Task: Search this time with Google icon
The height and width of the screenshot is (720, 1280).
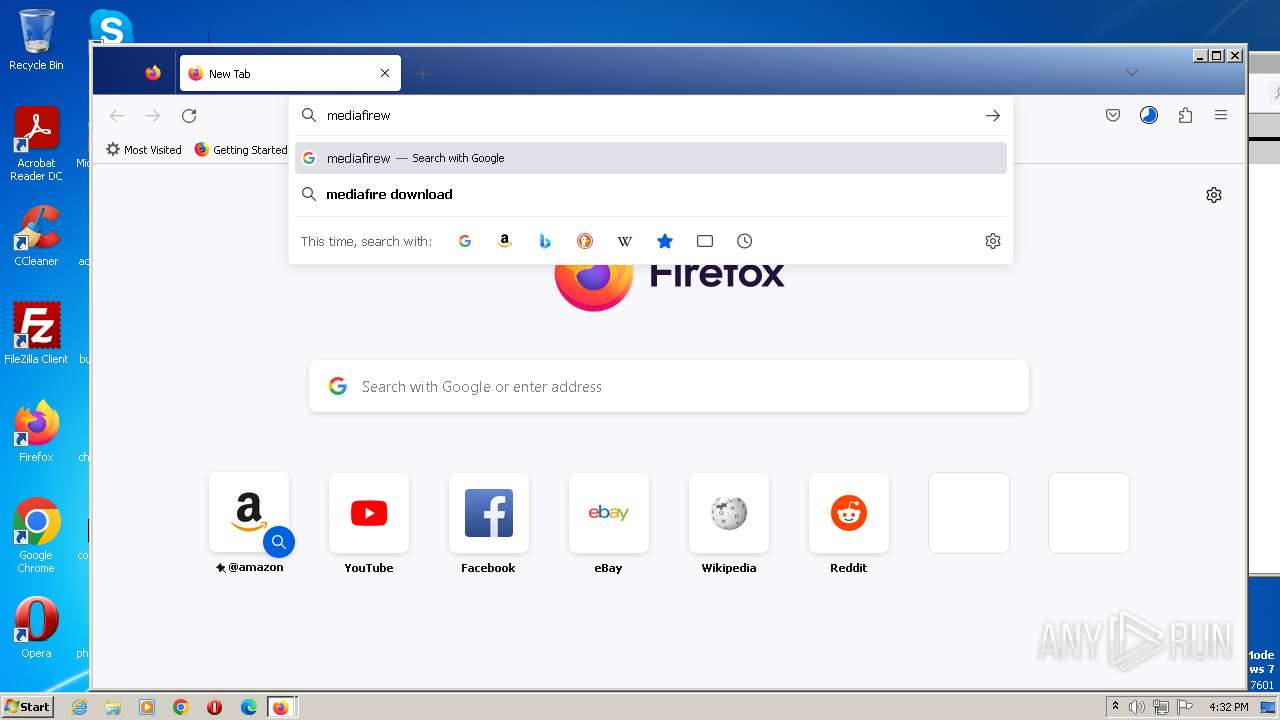Action: (x=465, y=241)
